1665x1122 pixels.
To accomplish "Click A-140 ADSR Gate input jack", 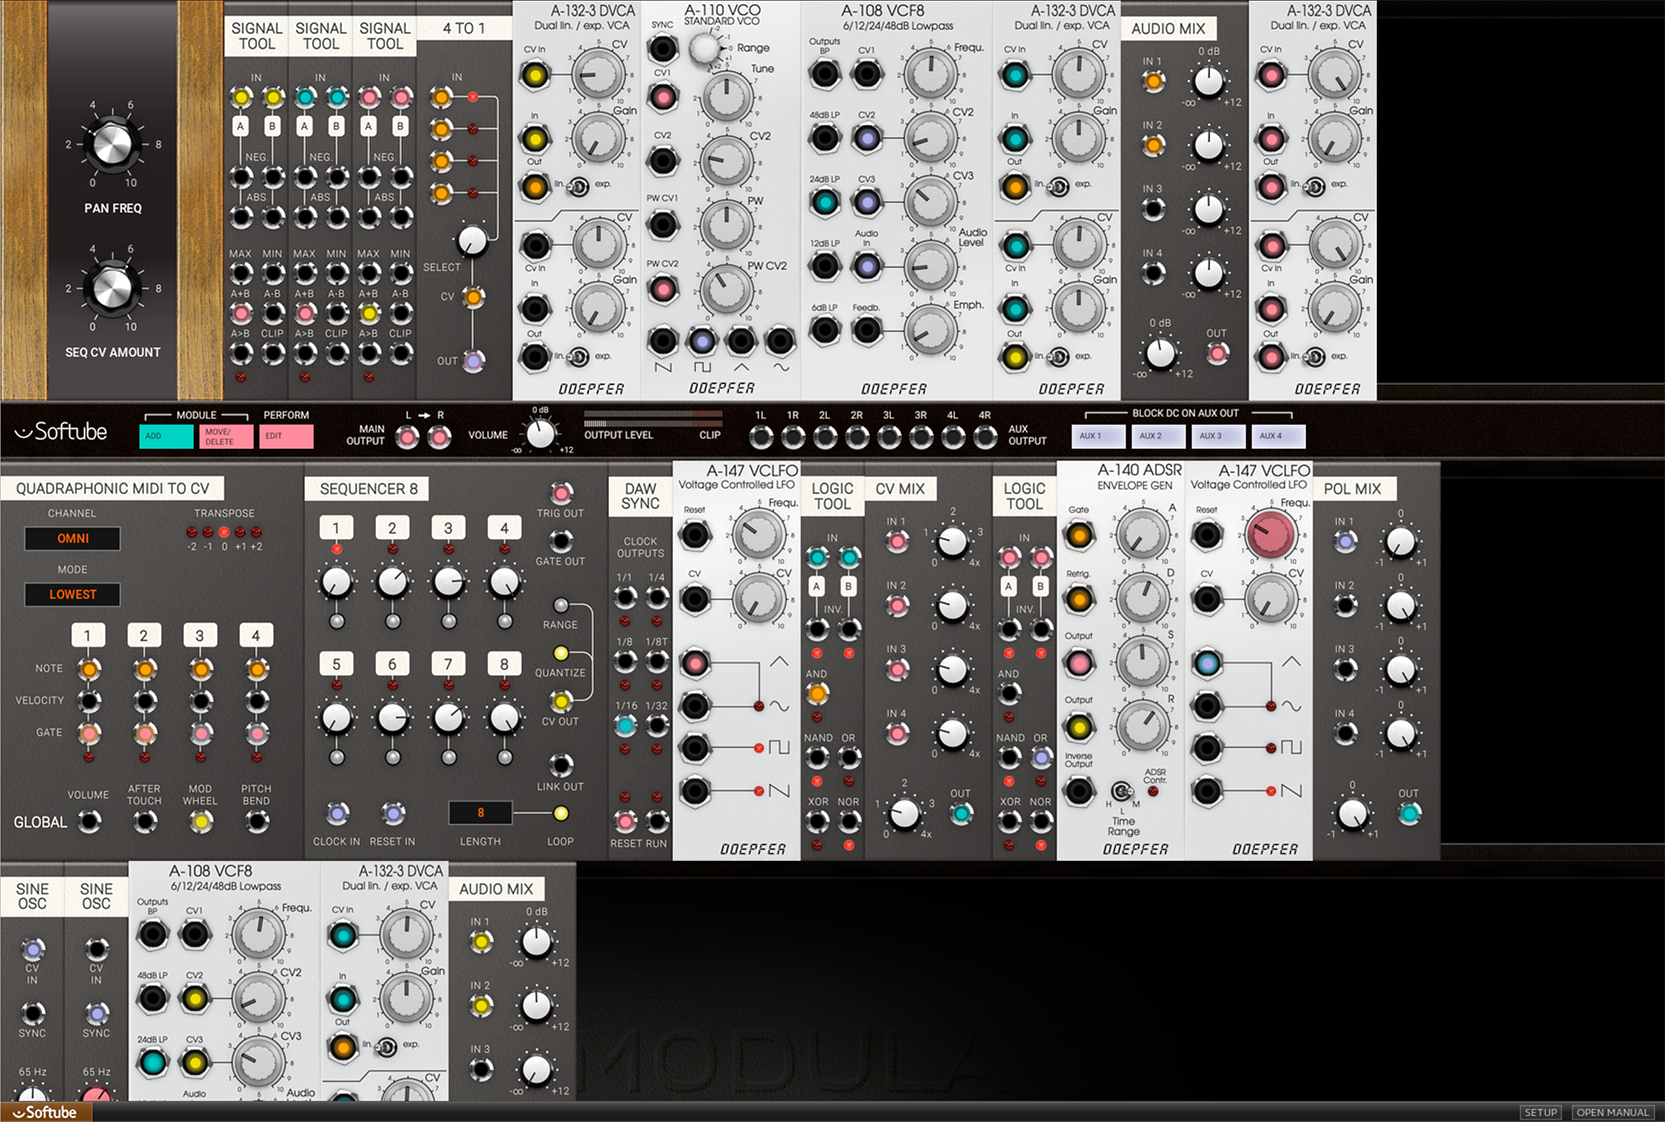I will tap(1079, 536).
